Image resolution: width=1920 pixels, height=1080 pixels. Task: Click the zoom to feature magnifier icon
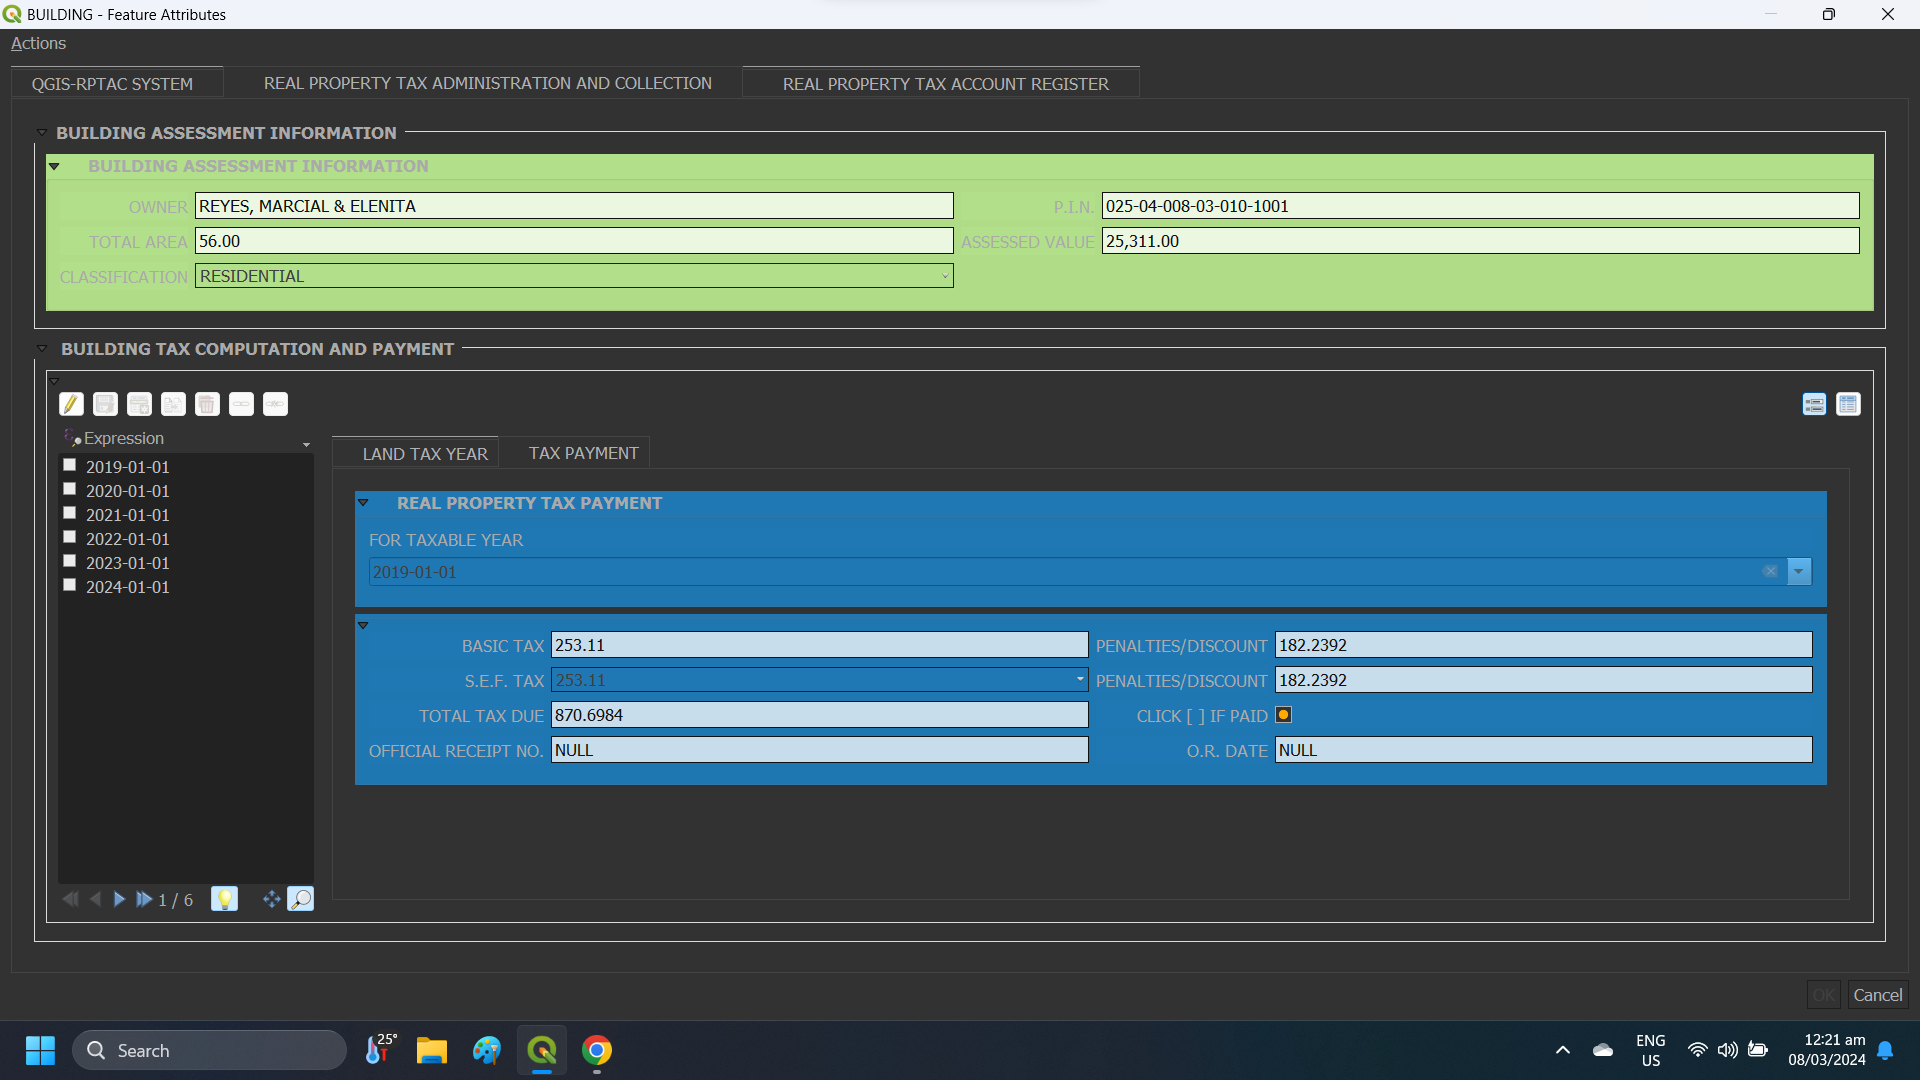(x=301, y=899)
